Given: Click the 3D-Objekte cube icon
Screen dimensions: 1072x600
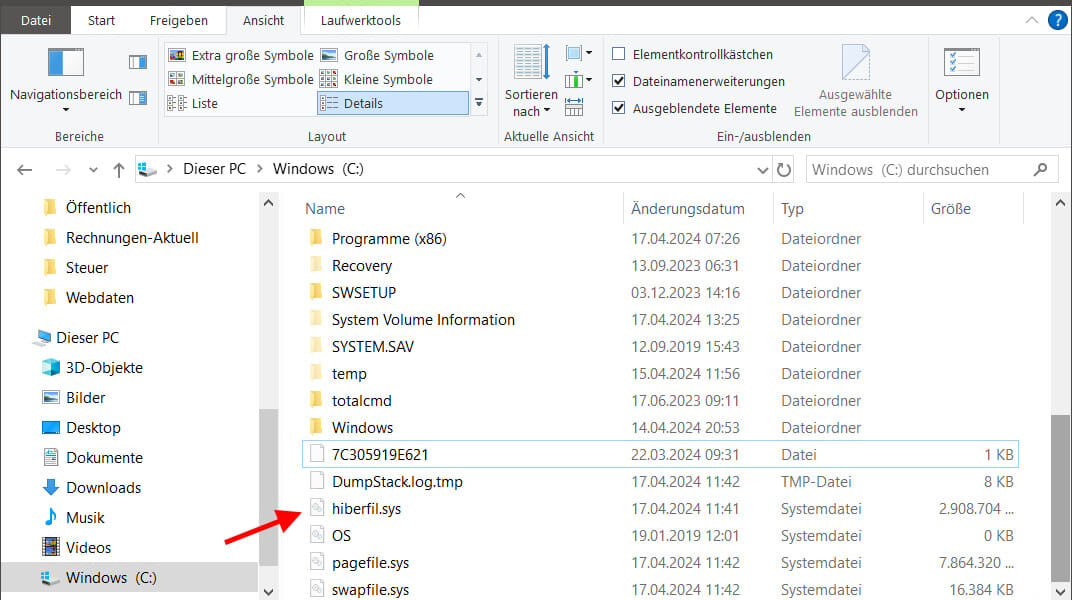Looking at the screenshot, I should [x=51, y=368].
